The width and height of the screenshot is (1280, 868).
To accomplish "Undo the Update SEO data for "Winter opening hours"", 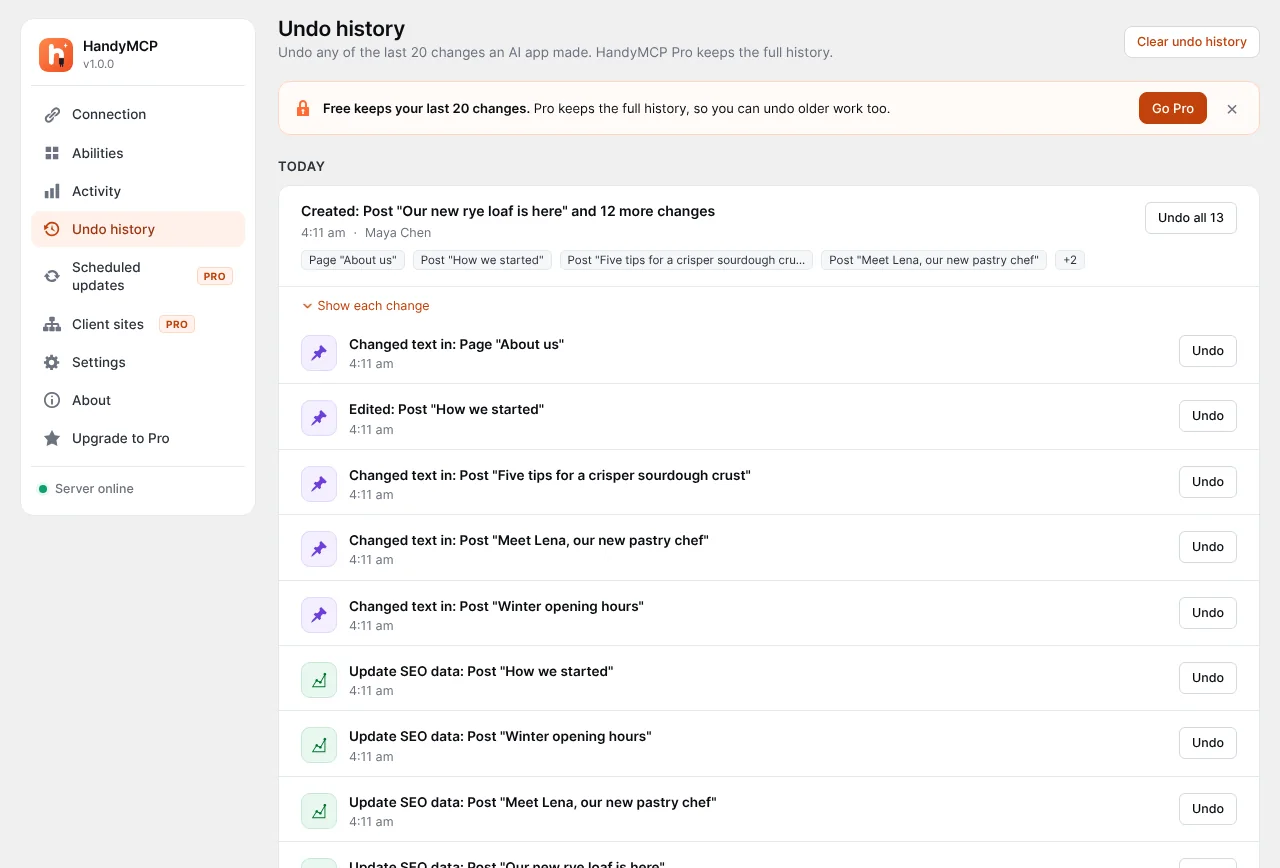I will [x=1208, y=743].
